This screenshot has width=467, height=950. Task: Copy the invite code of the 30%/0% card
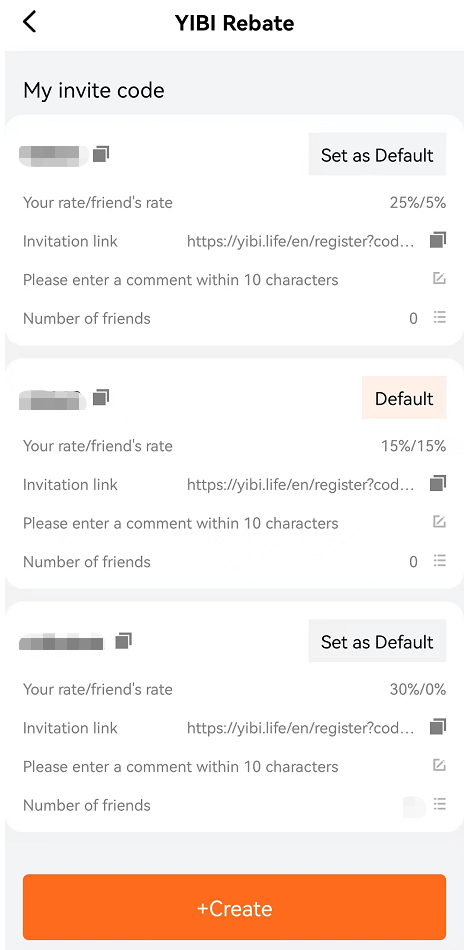tap(124, 640)
